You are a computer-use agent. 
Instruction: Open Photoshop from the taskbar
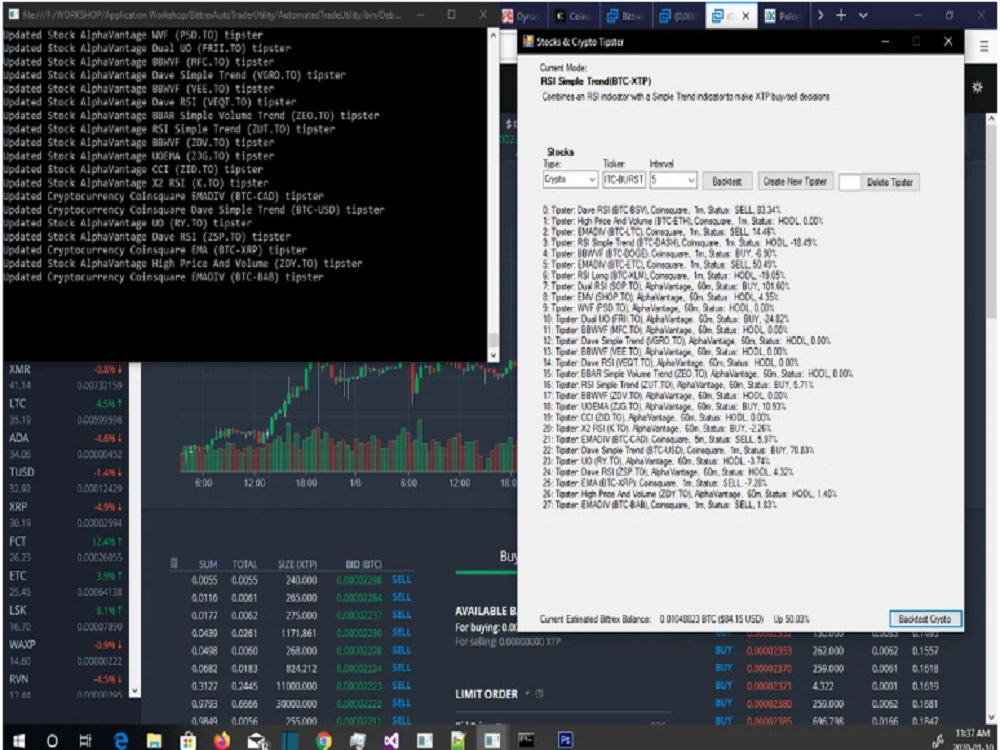565,740
